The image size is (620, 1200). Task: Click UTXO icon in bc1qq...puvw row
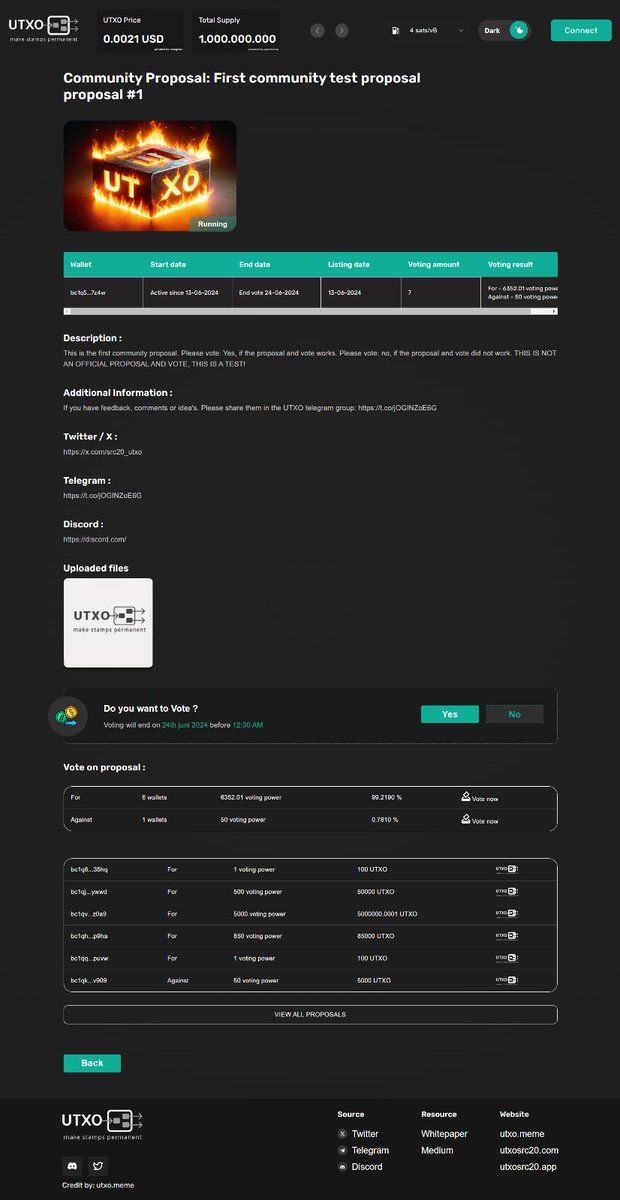point(507,958)
